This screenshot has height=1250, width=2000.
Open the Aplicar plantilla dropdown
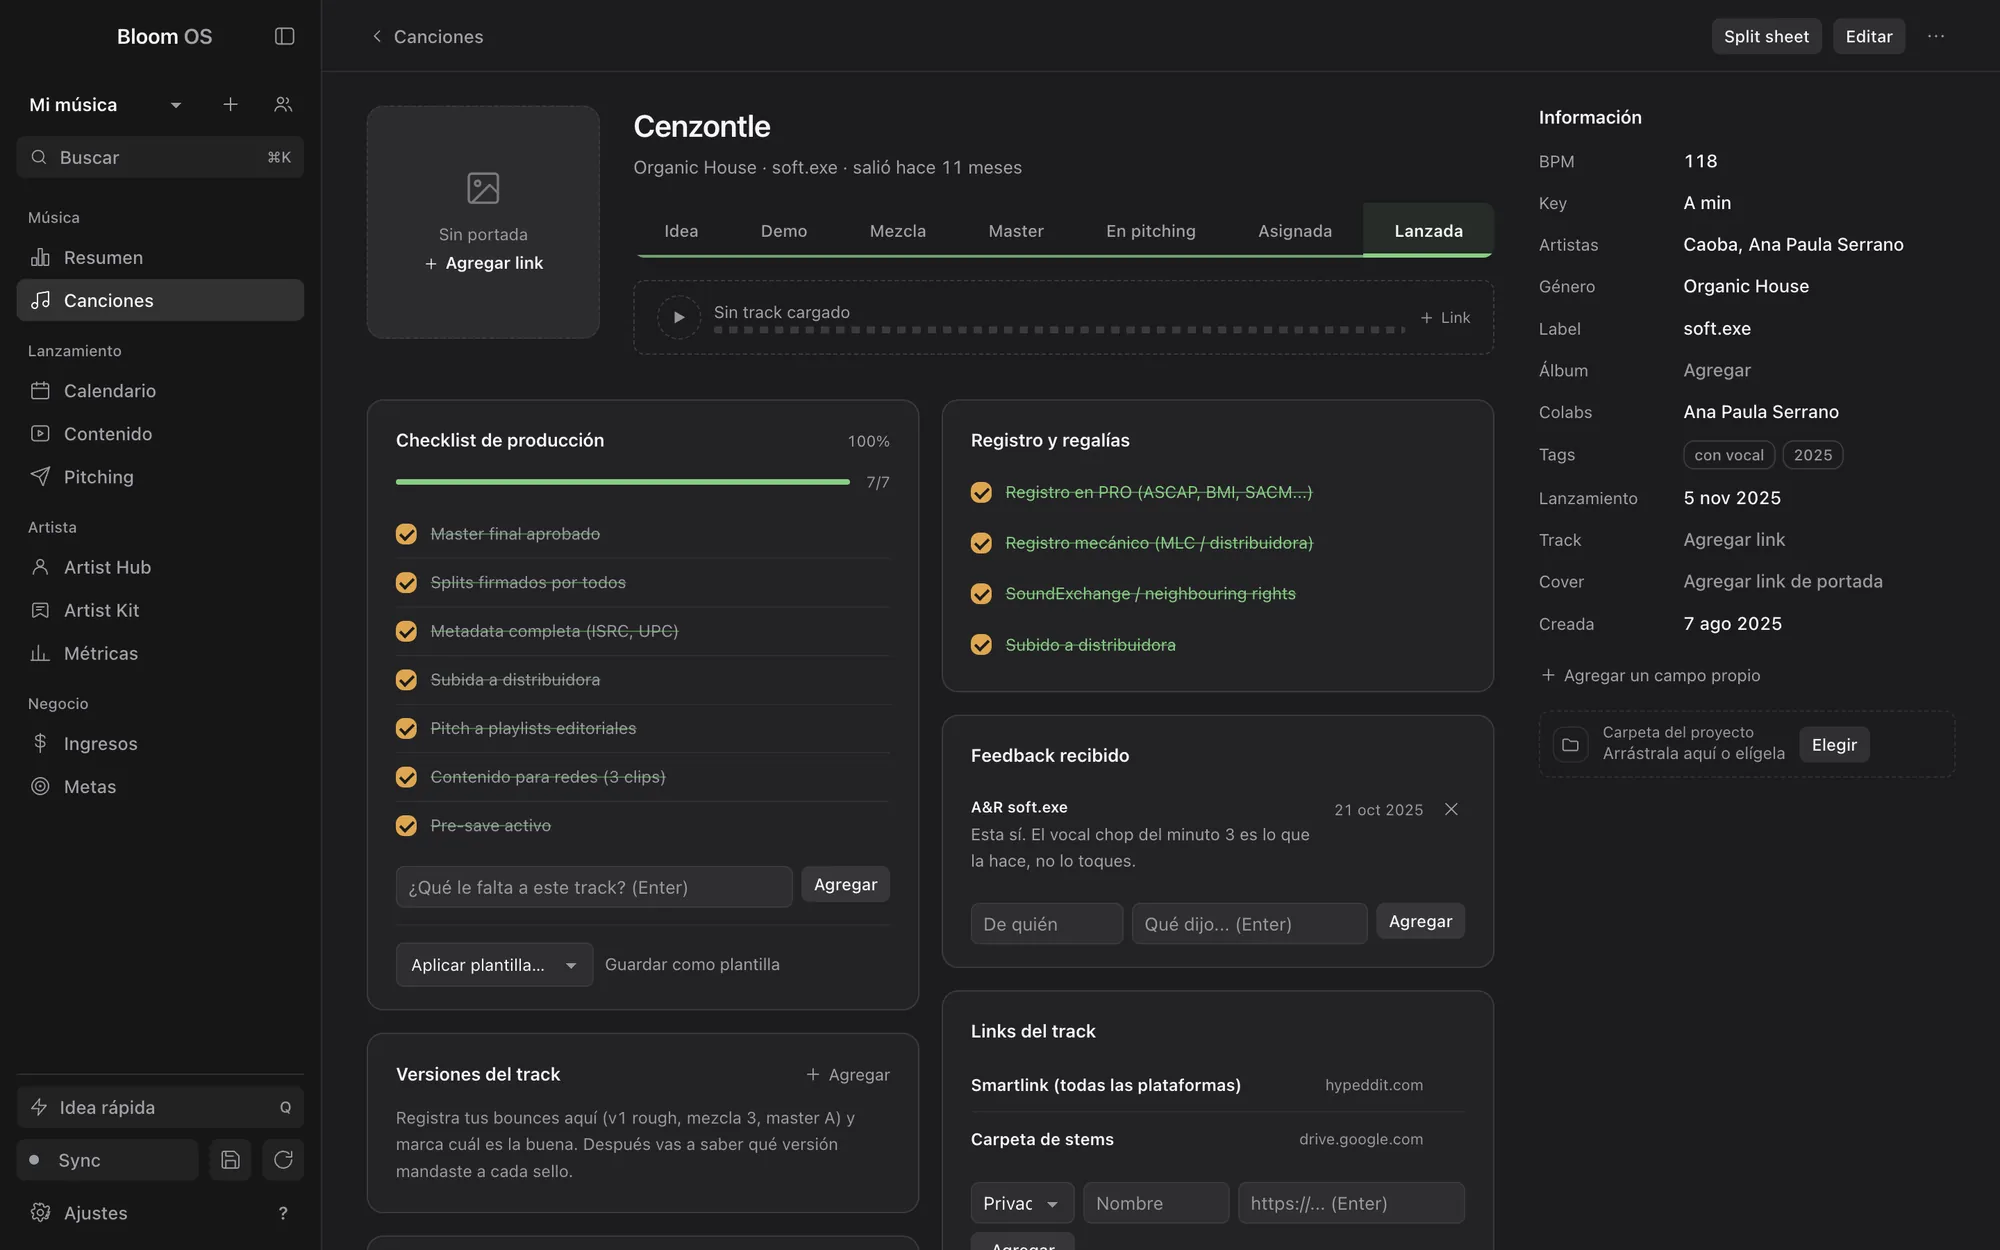click(494, 965)
